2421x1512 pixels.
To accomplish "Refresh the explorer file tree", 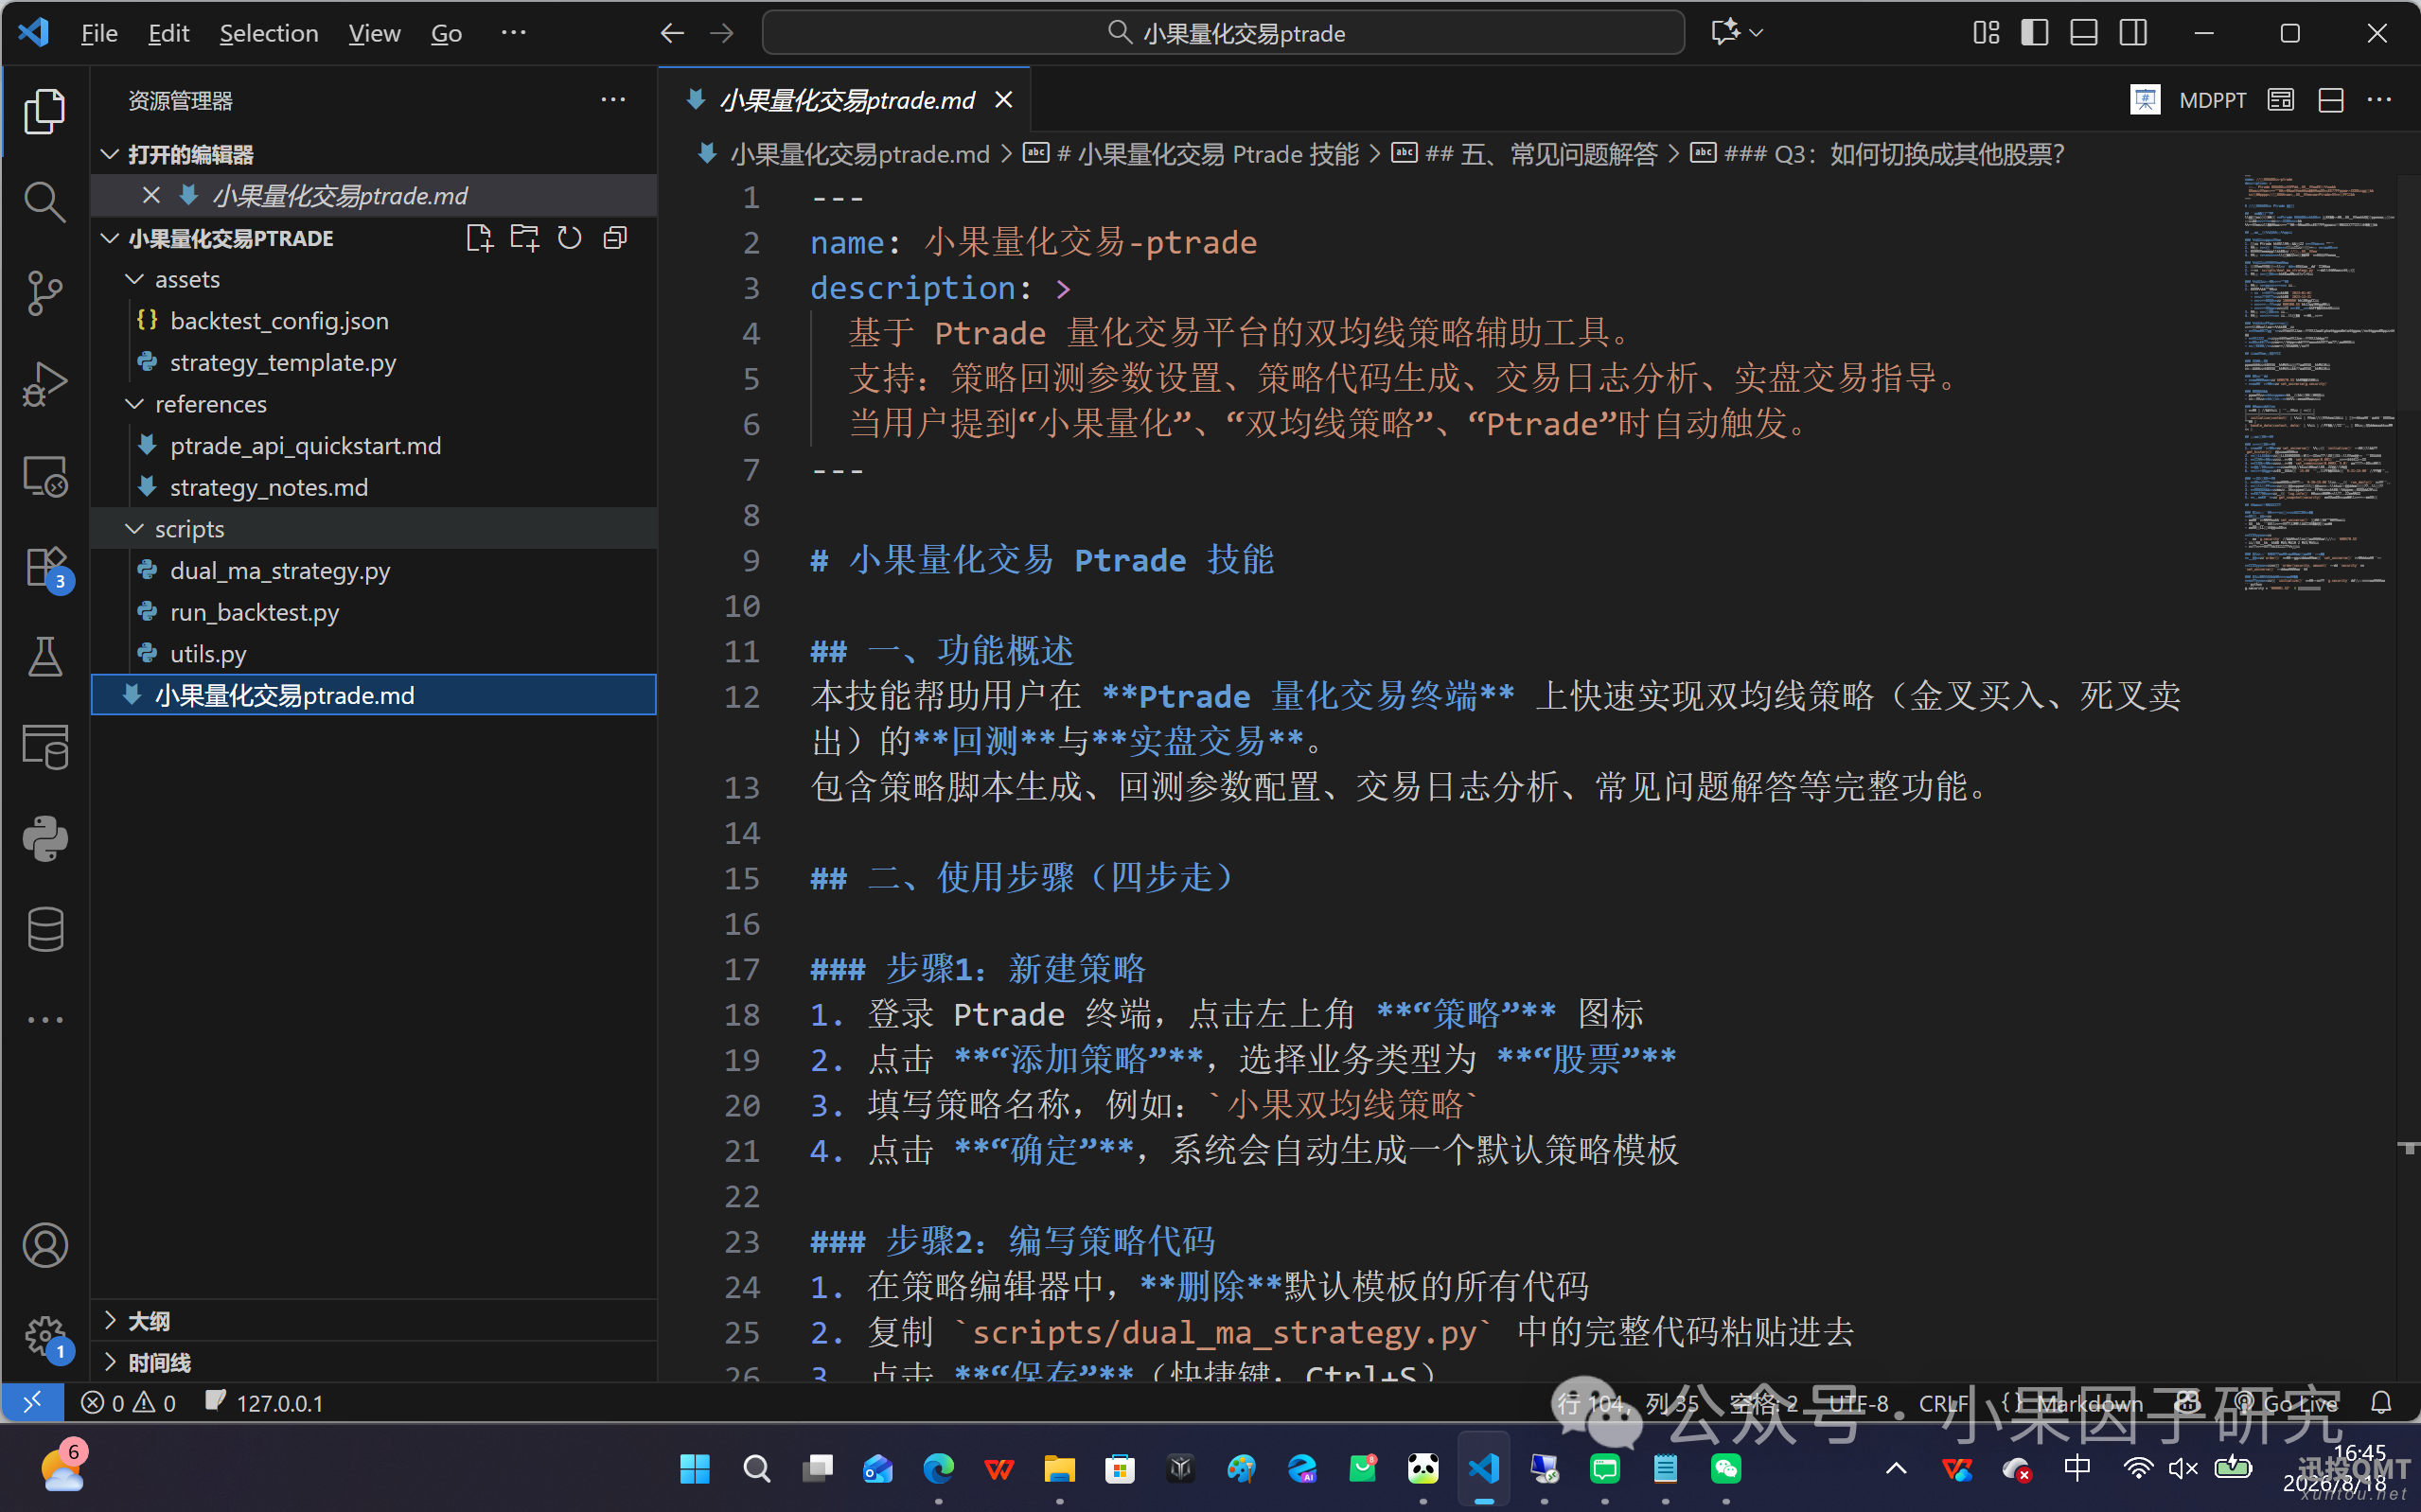I will pos(569,238).
